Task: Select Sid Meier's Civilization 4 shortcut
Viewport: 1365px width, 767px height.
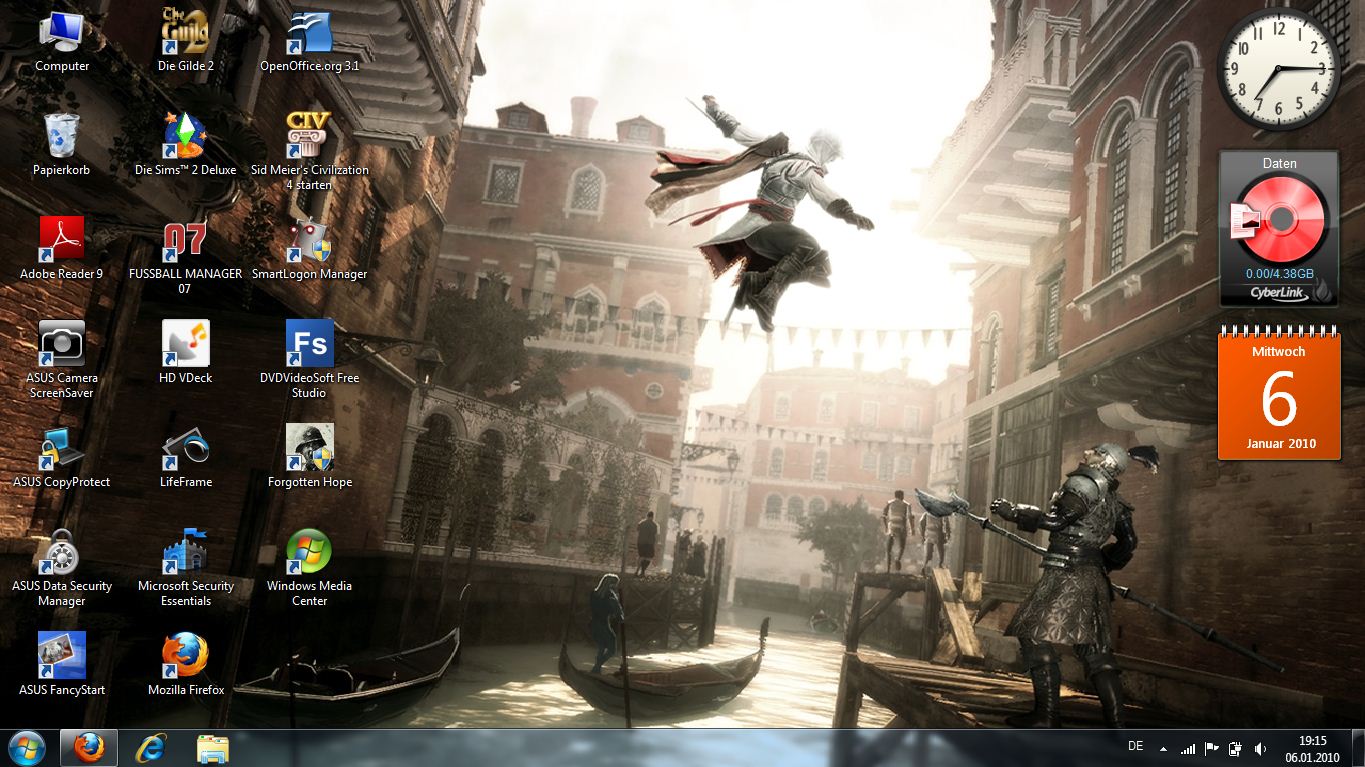Action: 310,152
